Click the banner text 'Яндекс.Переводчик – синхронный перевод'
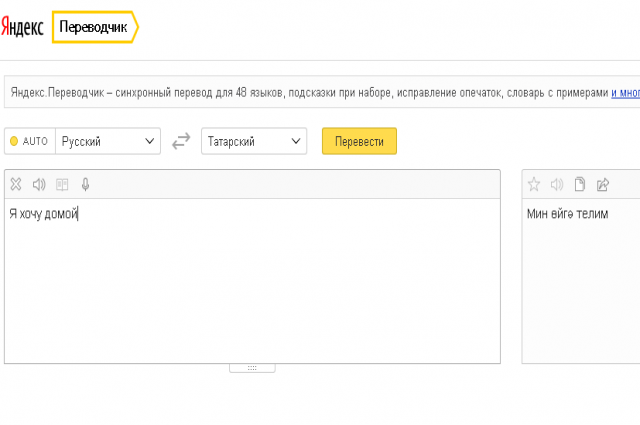 point(111,93)
